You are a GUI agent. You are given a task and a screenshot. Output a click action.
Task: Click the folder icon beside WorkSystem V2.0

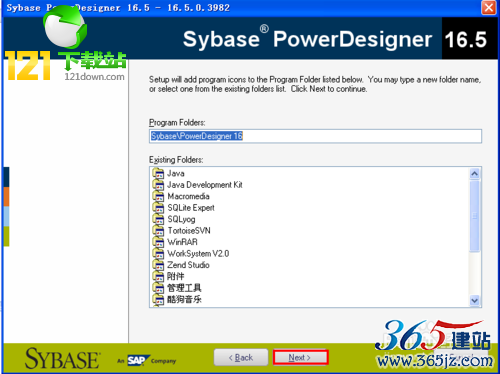[158, 253]
